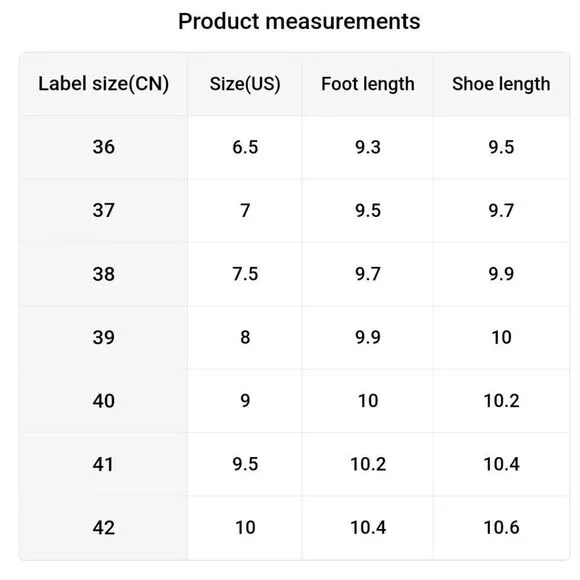Click foot length 9.3 cell

(368, 147)
